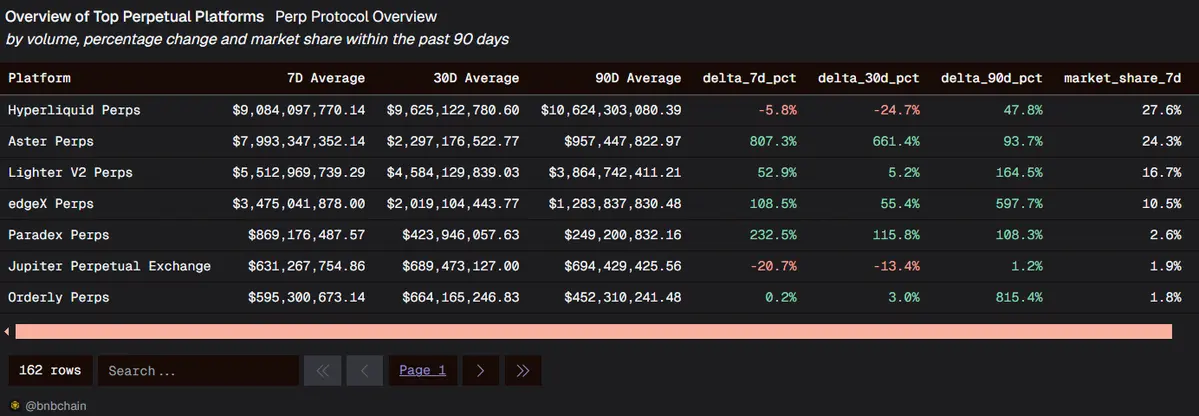Click the 162 rows counter
The width and height of the screenshot is (1199, 416).
click(50, 370)
